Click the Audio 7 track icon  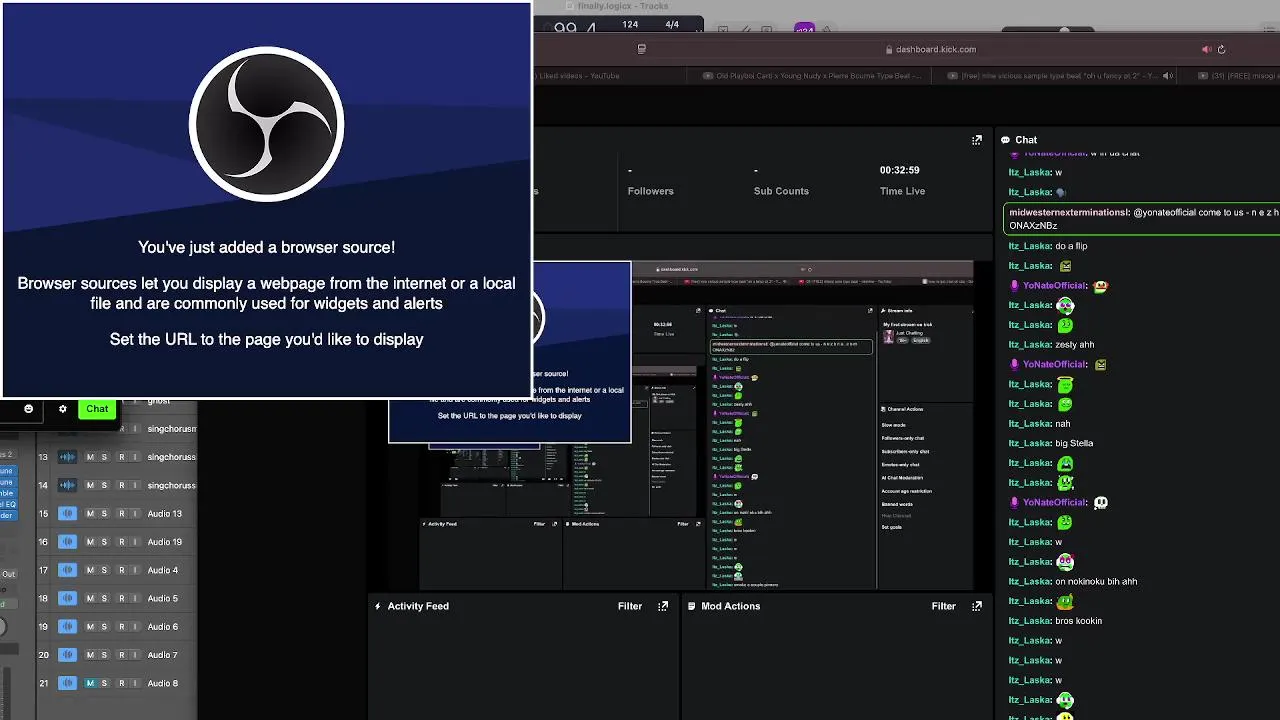point(67,655)
